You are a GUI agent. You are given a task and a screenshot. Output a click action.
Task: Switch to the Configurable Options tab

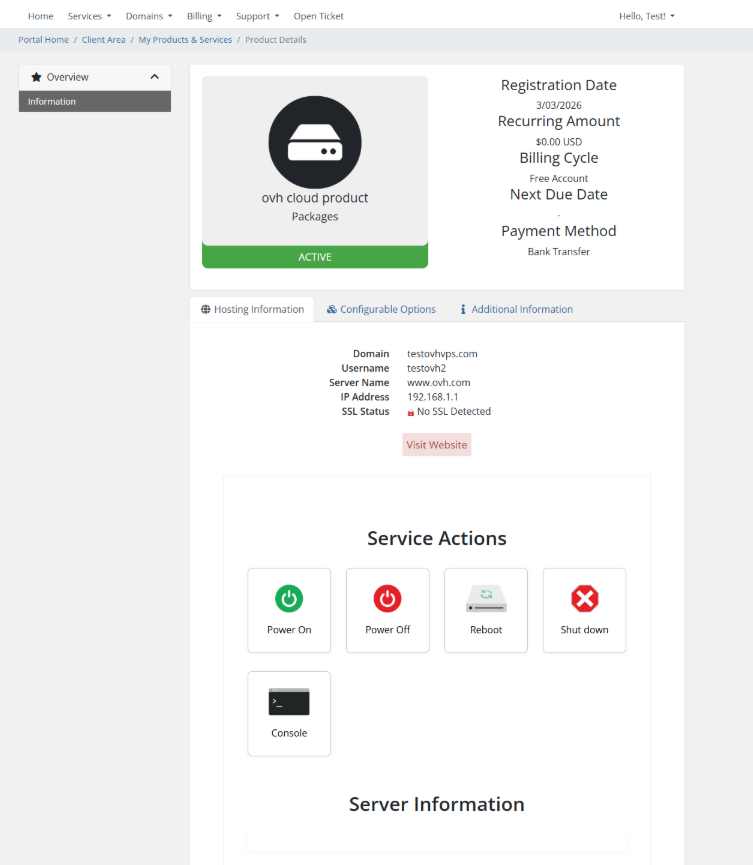coord(381,310)
